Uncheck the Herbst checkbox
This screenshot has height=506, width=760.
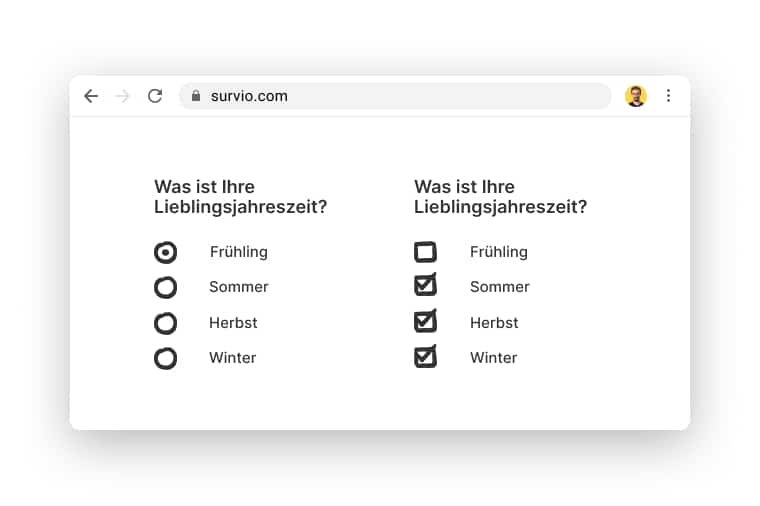coord(426,322)
